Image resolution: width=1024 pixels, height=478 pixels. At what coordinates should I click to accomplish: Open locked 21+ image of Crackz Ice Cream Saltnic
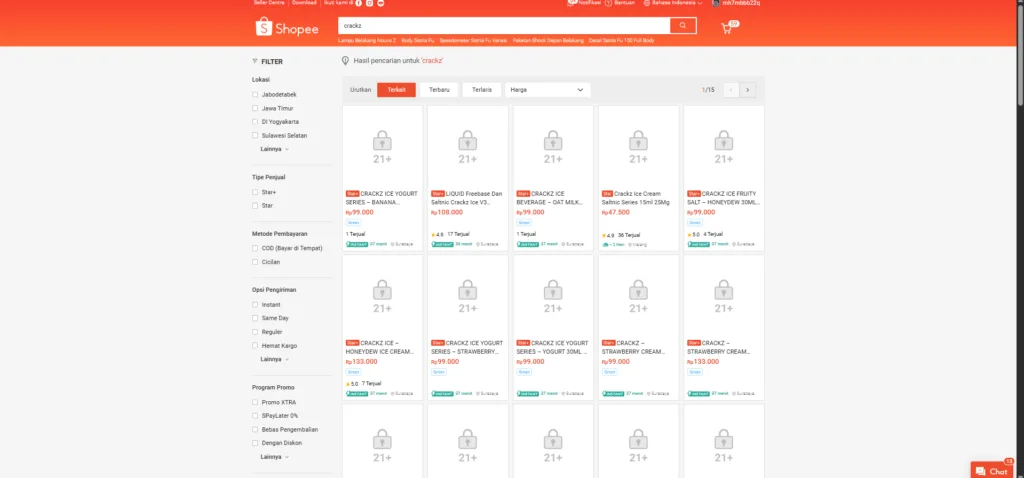click(639, 146)
